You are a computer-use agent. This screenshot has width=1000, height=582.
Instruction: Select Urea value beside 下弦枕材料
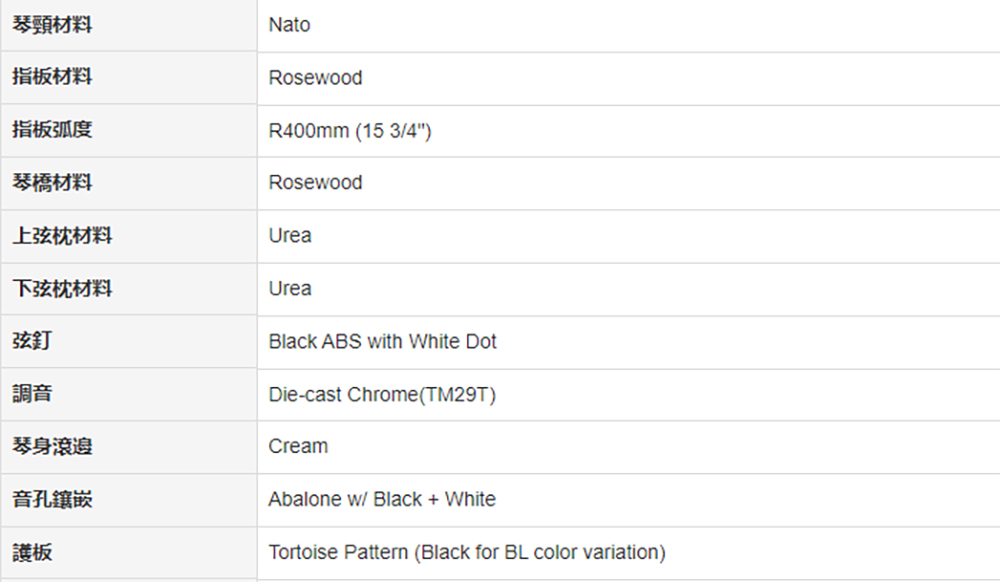(x=290, y=289)
